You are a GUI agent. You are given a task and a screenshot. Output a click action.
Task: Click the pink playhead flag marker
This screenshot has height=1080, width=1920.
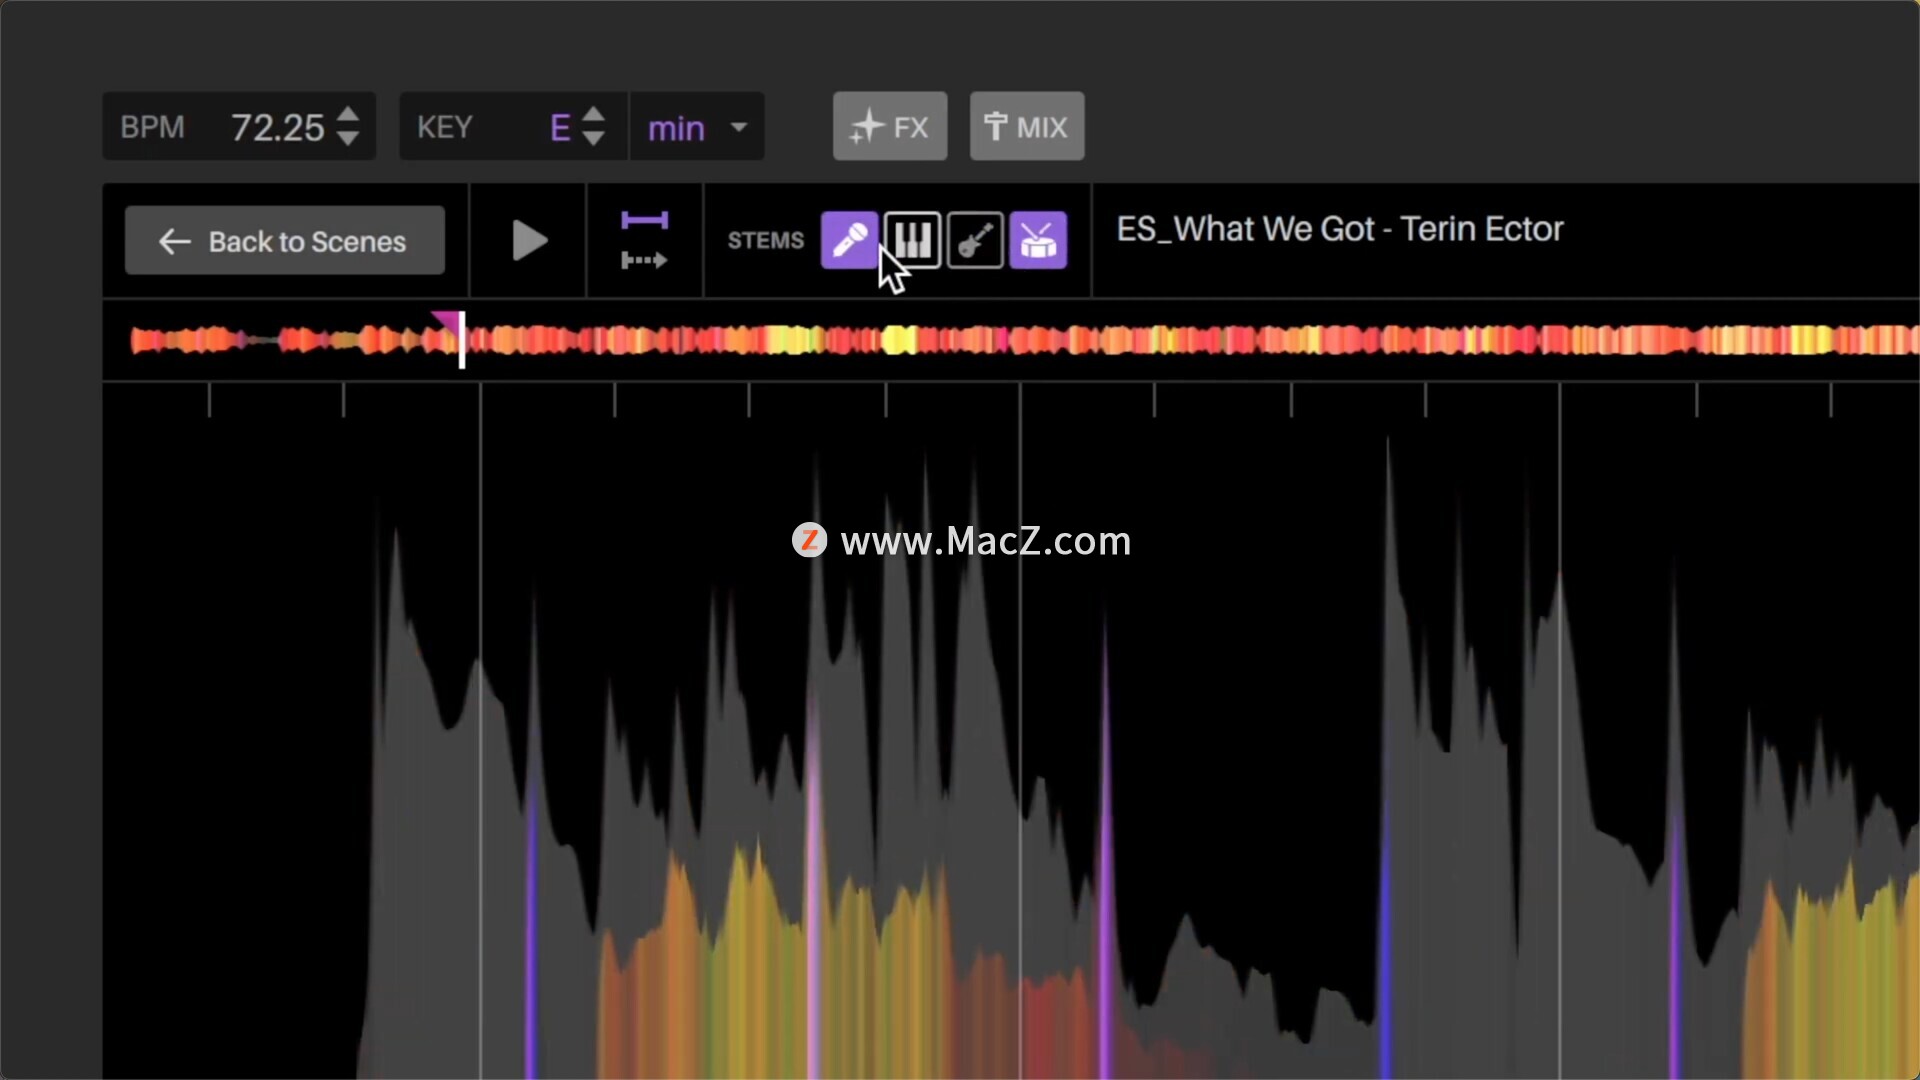coord(447,322)
